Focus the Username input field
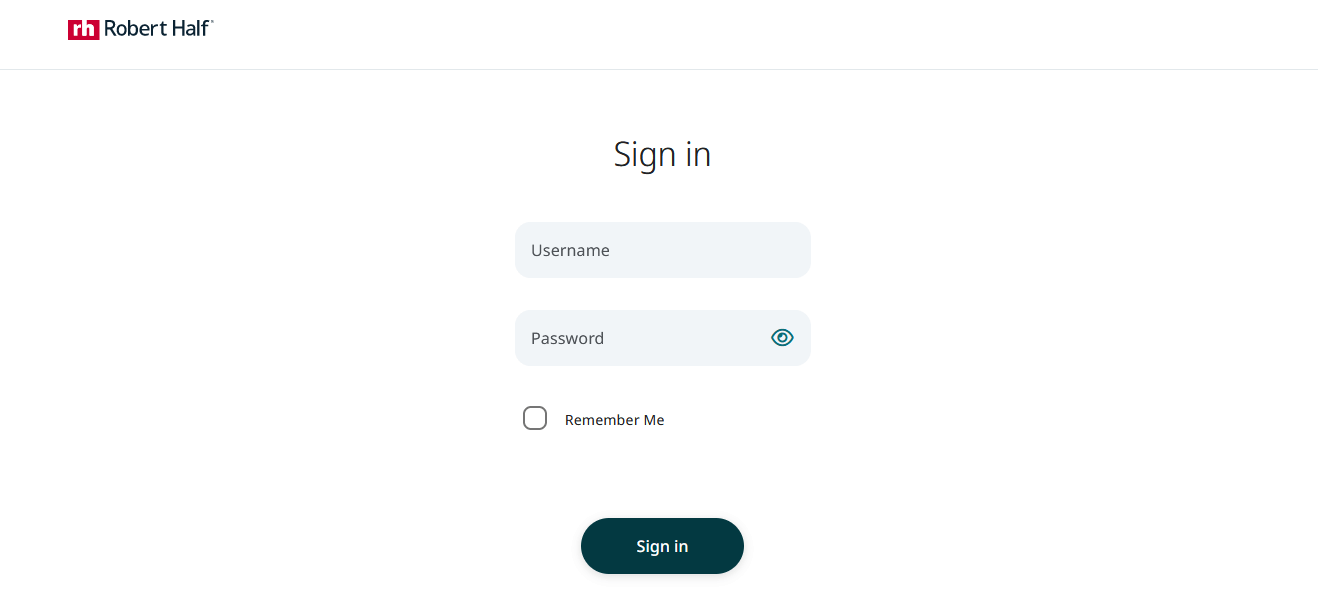 (x=662, y=250)
